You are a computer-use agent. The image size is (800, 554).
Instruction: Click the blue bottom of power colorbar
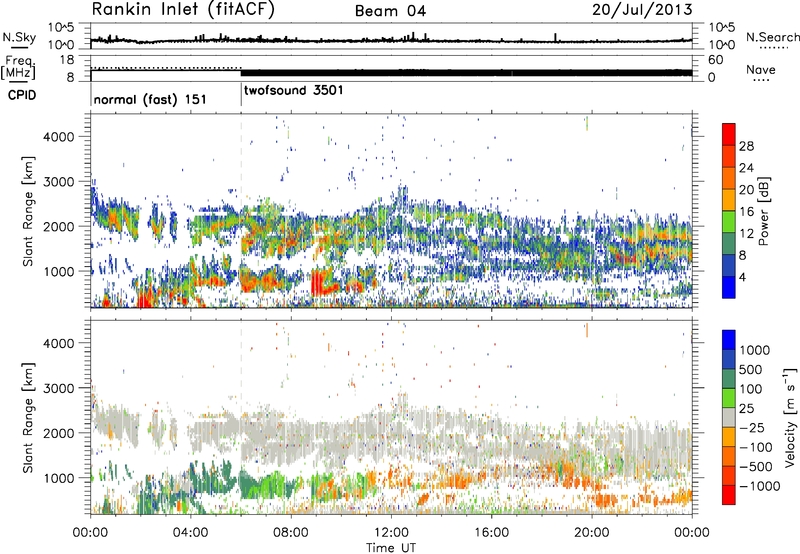click(x=729, y=287)
